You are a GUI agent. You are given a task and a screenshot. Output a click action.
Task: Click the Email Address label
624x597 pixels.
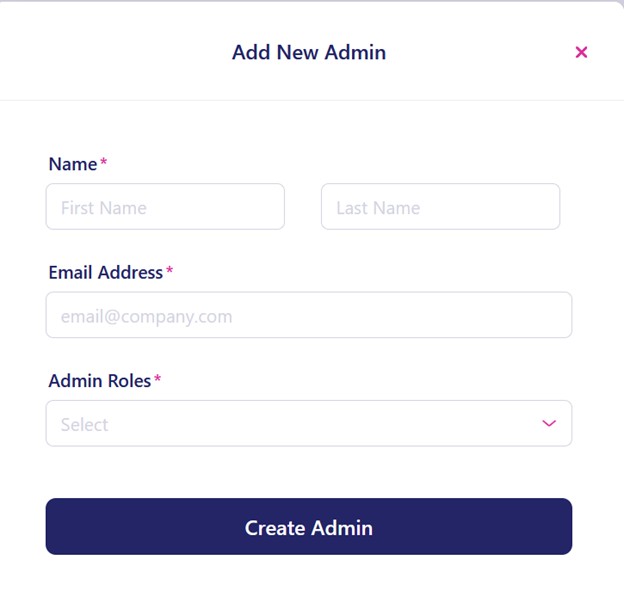pos(105,272)
